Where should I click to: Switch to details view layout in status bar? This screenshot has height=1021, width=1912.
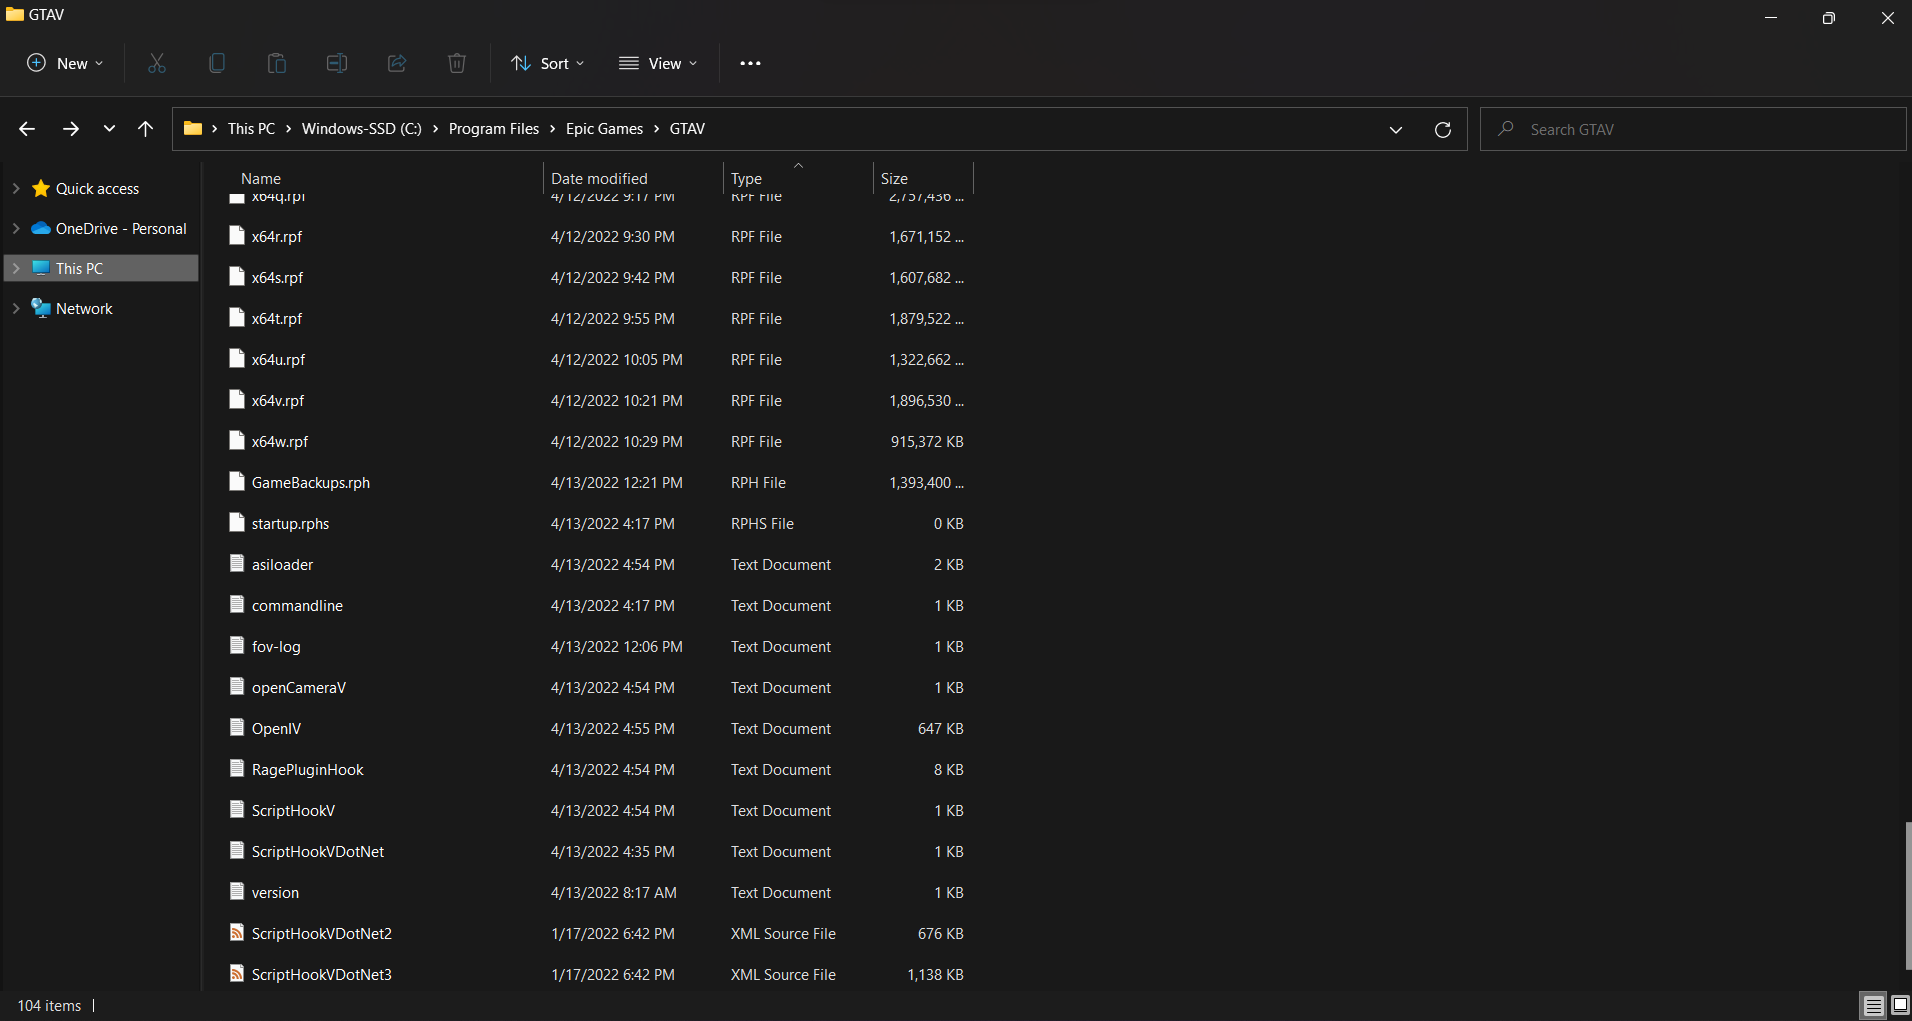(1873, 1005)
